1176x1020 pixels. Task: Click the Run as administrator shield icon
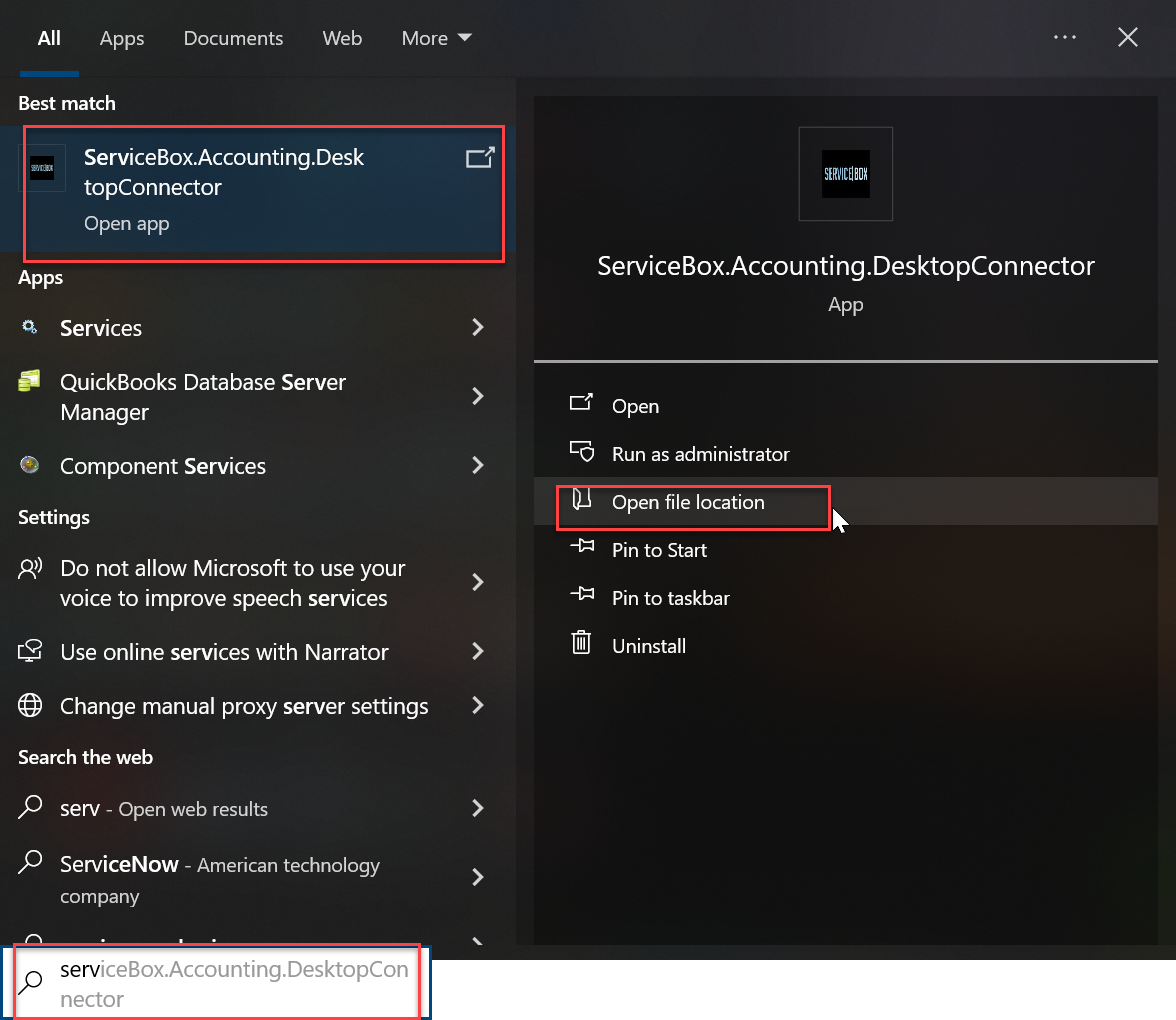(x=582, y=452)
